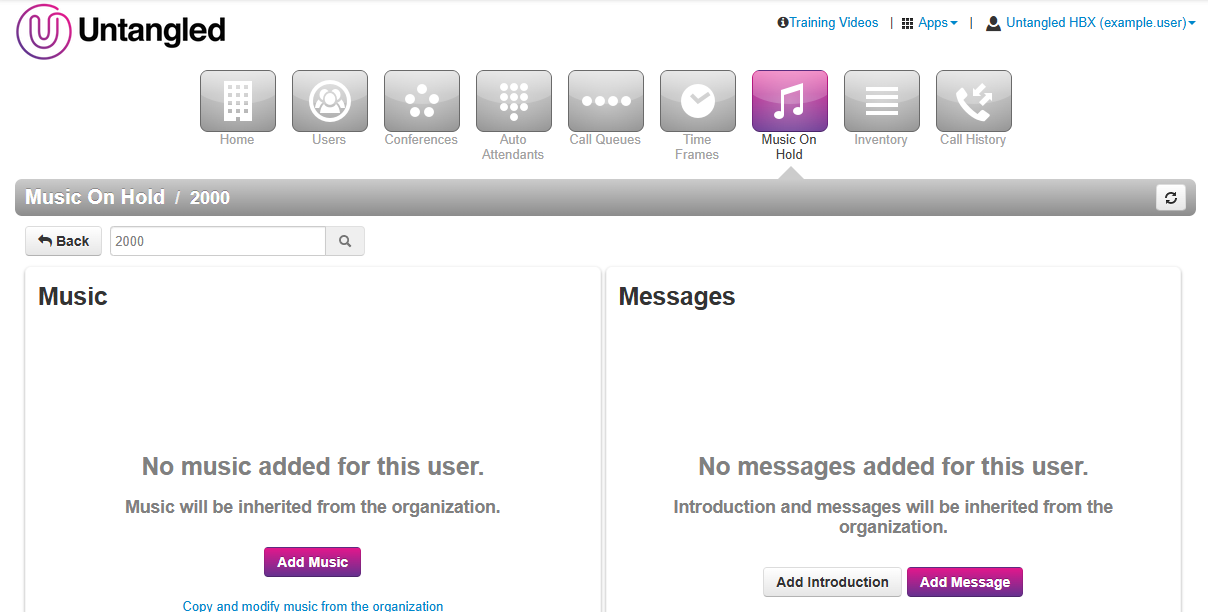Screen dimensions: 1208x612
Task: Open the Untangled HBX user dropdown
Action: point(1094,23)
